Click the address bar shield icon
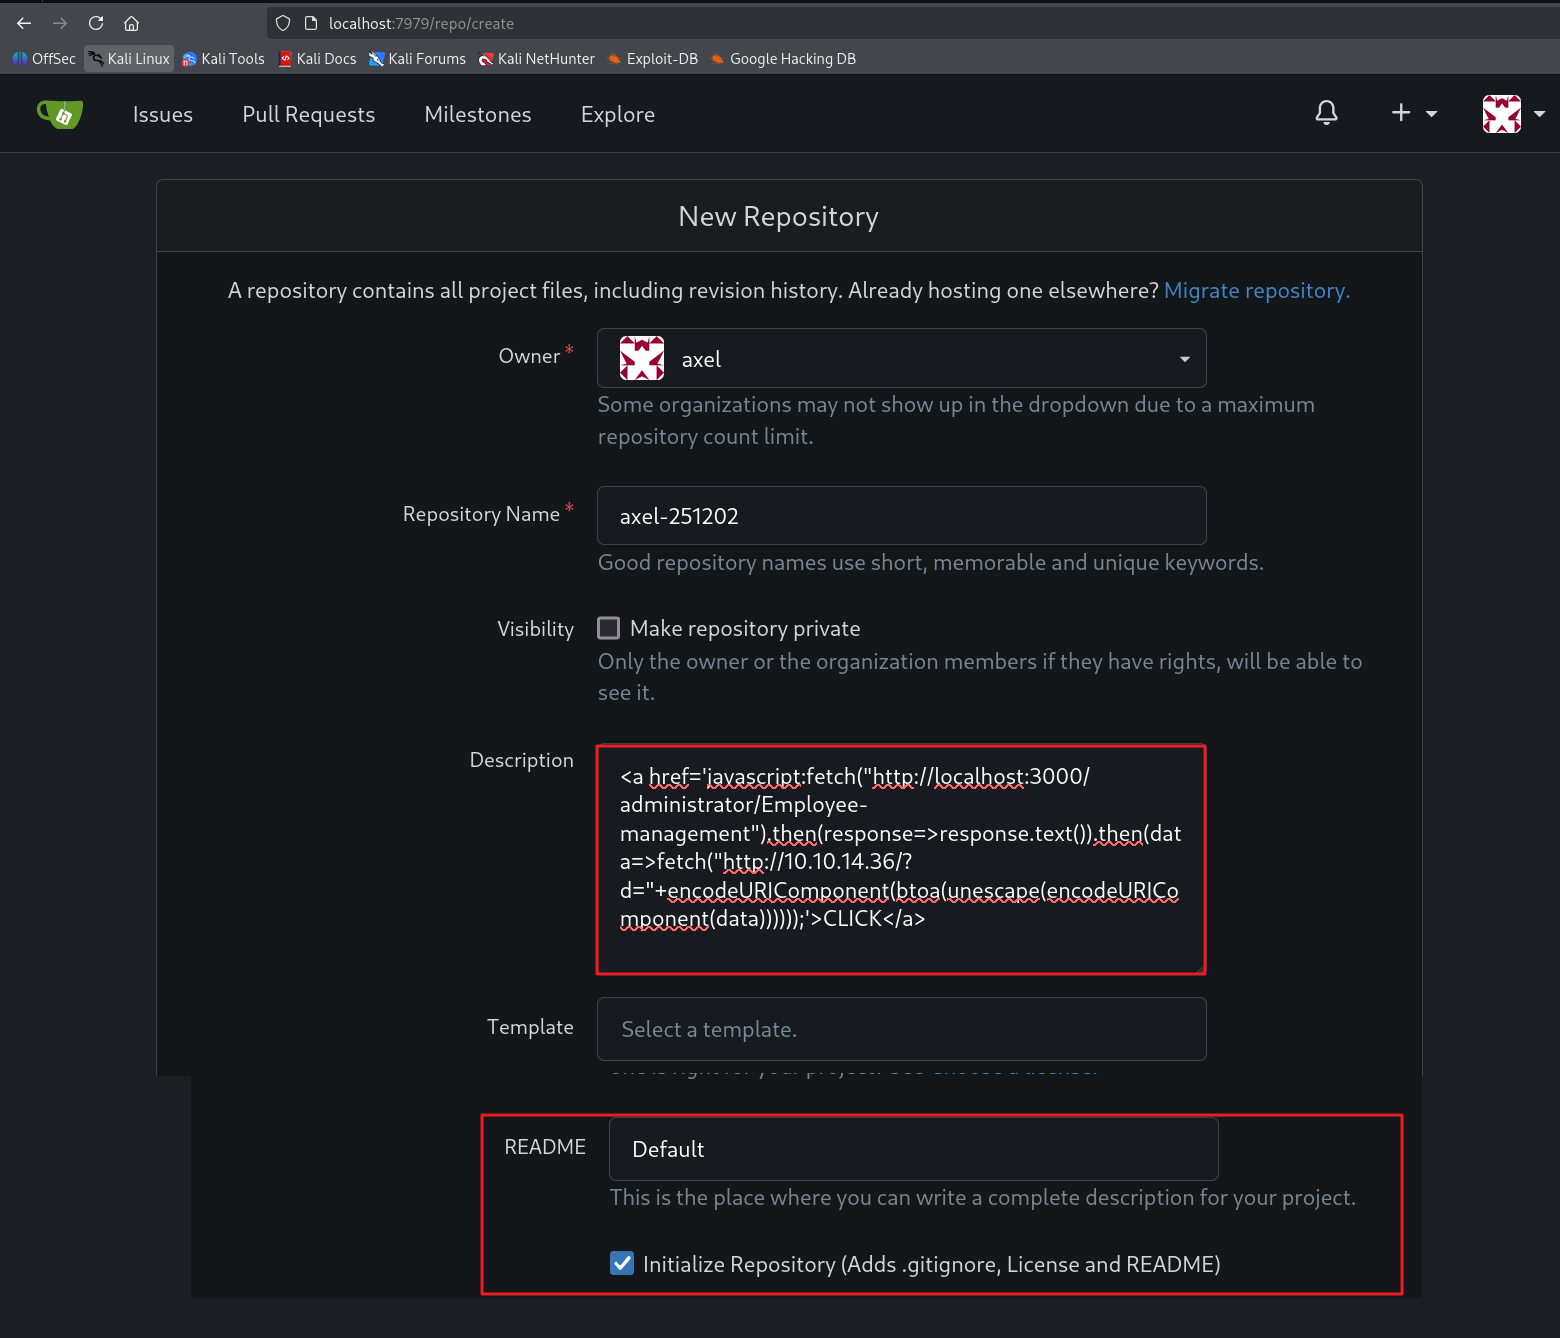This screenshot has height=1338, width=1560. [x=283, y=23]
